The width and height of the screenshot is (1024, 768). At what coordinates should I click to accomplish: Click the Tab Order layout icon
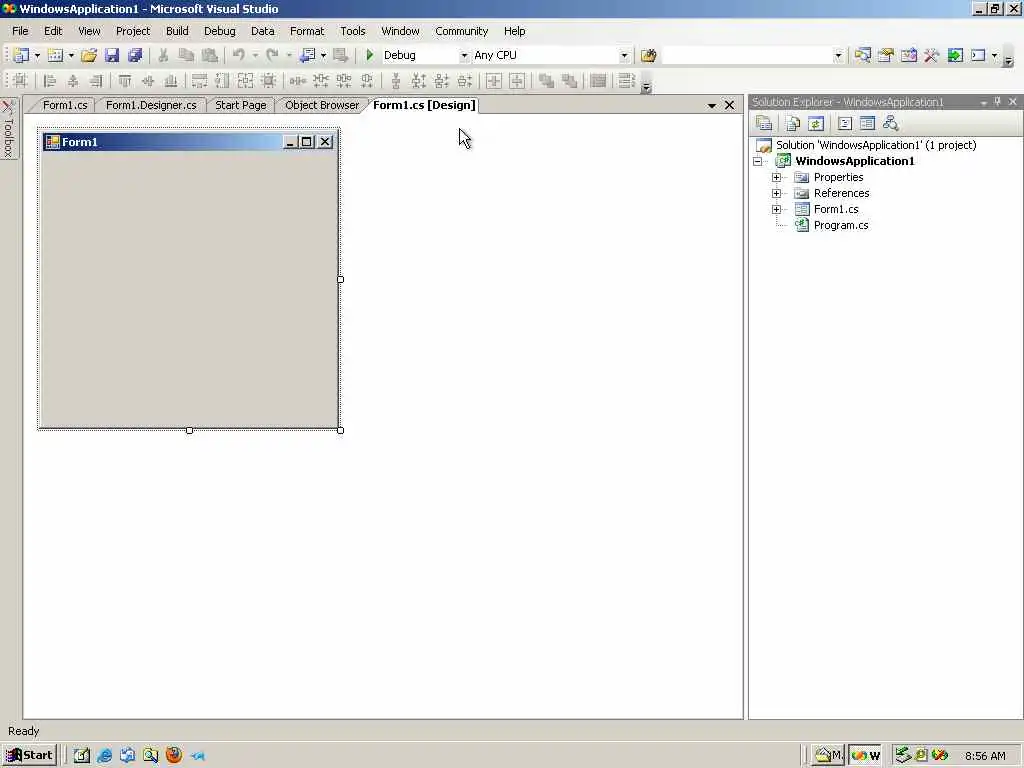pos(626,81)
